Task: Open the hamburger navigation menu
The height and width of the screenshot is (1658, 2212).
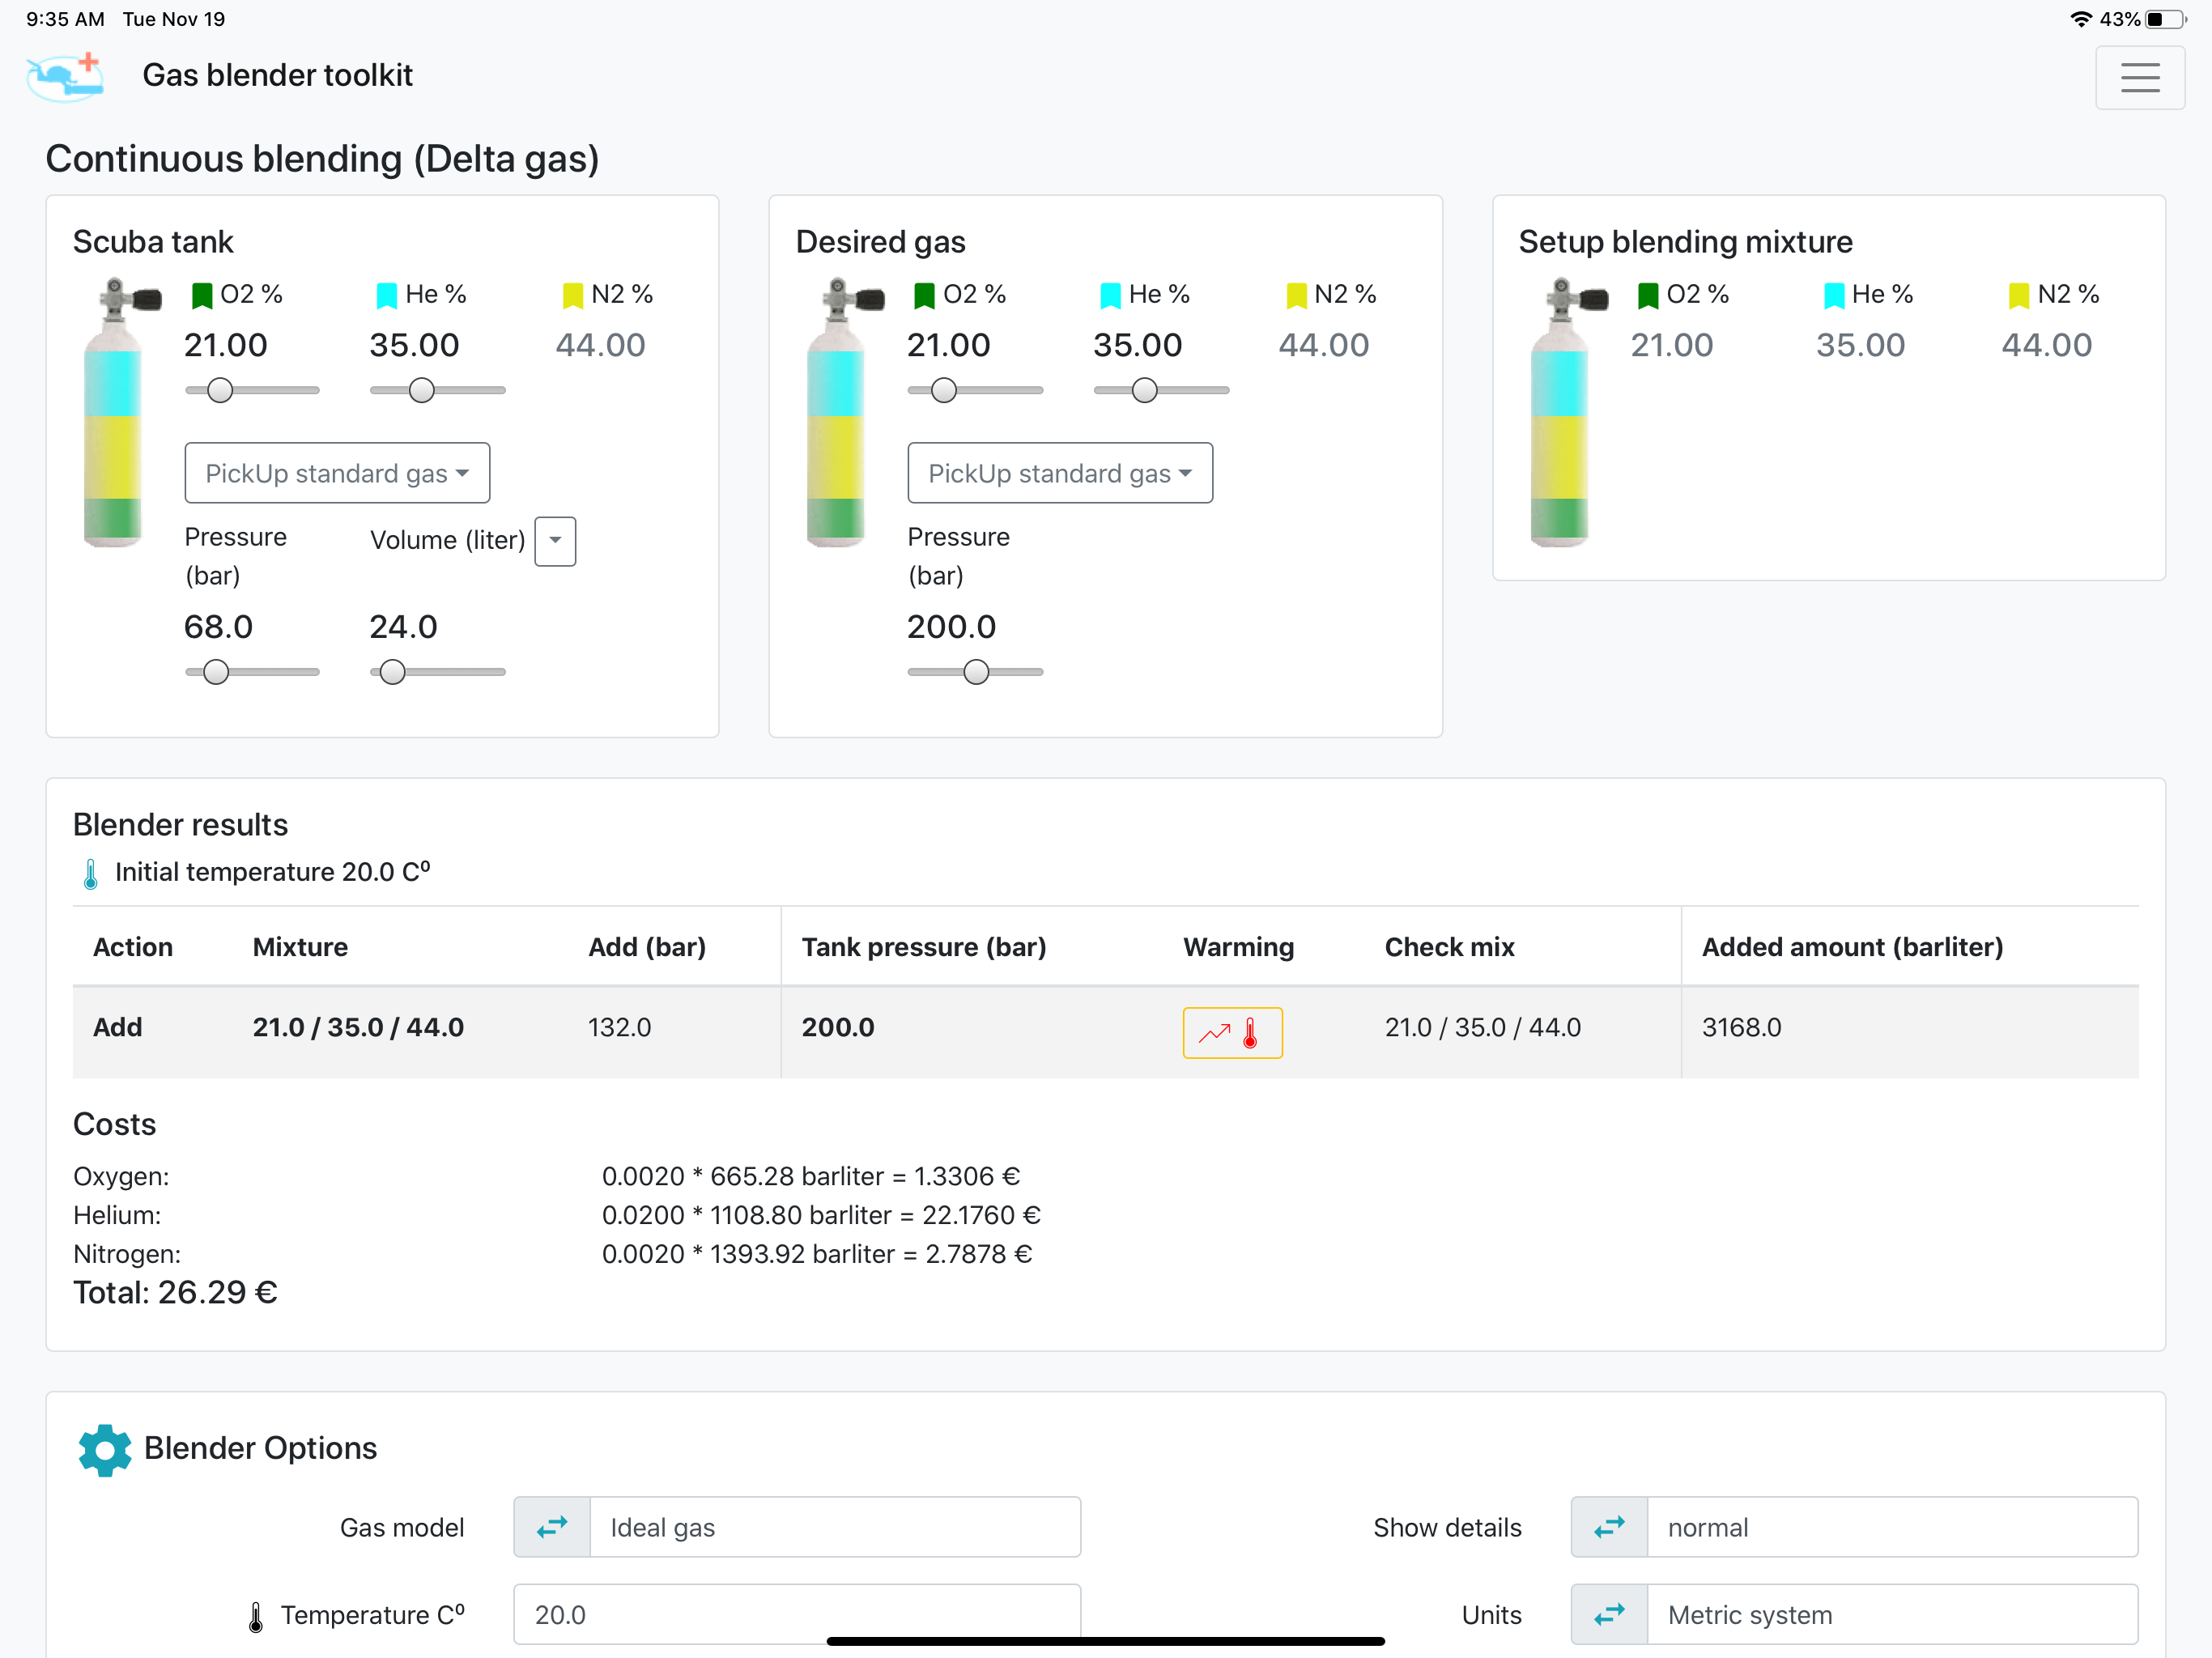Action: pyautogui.click(x=2139, y=77)
